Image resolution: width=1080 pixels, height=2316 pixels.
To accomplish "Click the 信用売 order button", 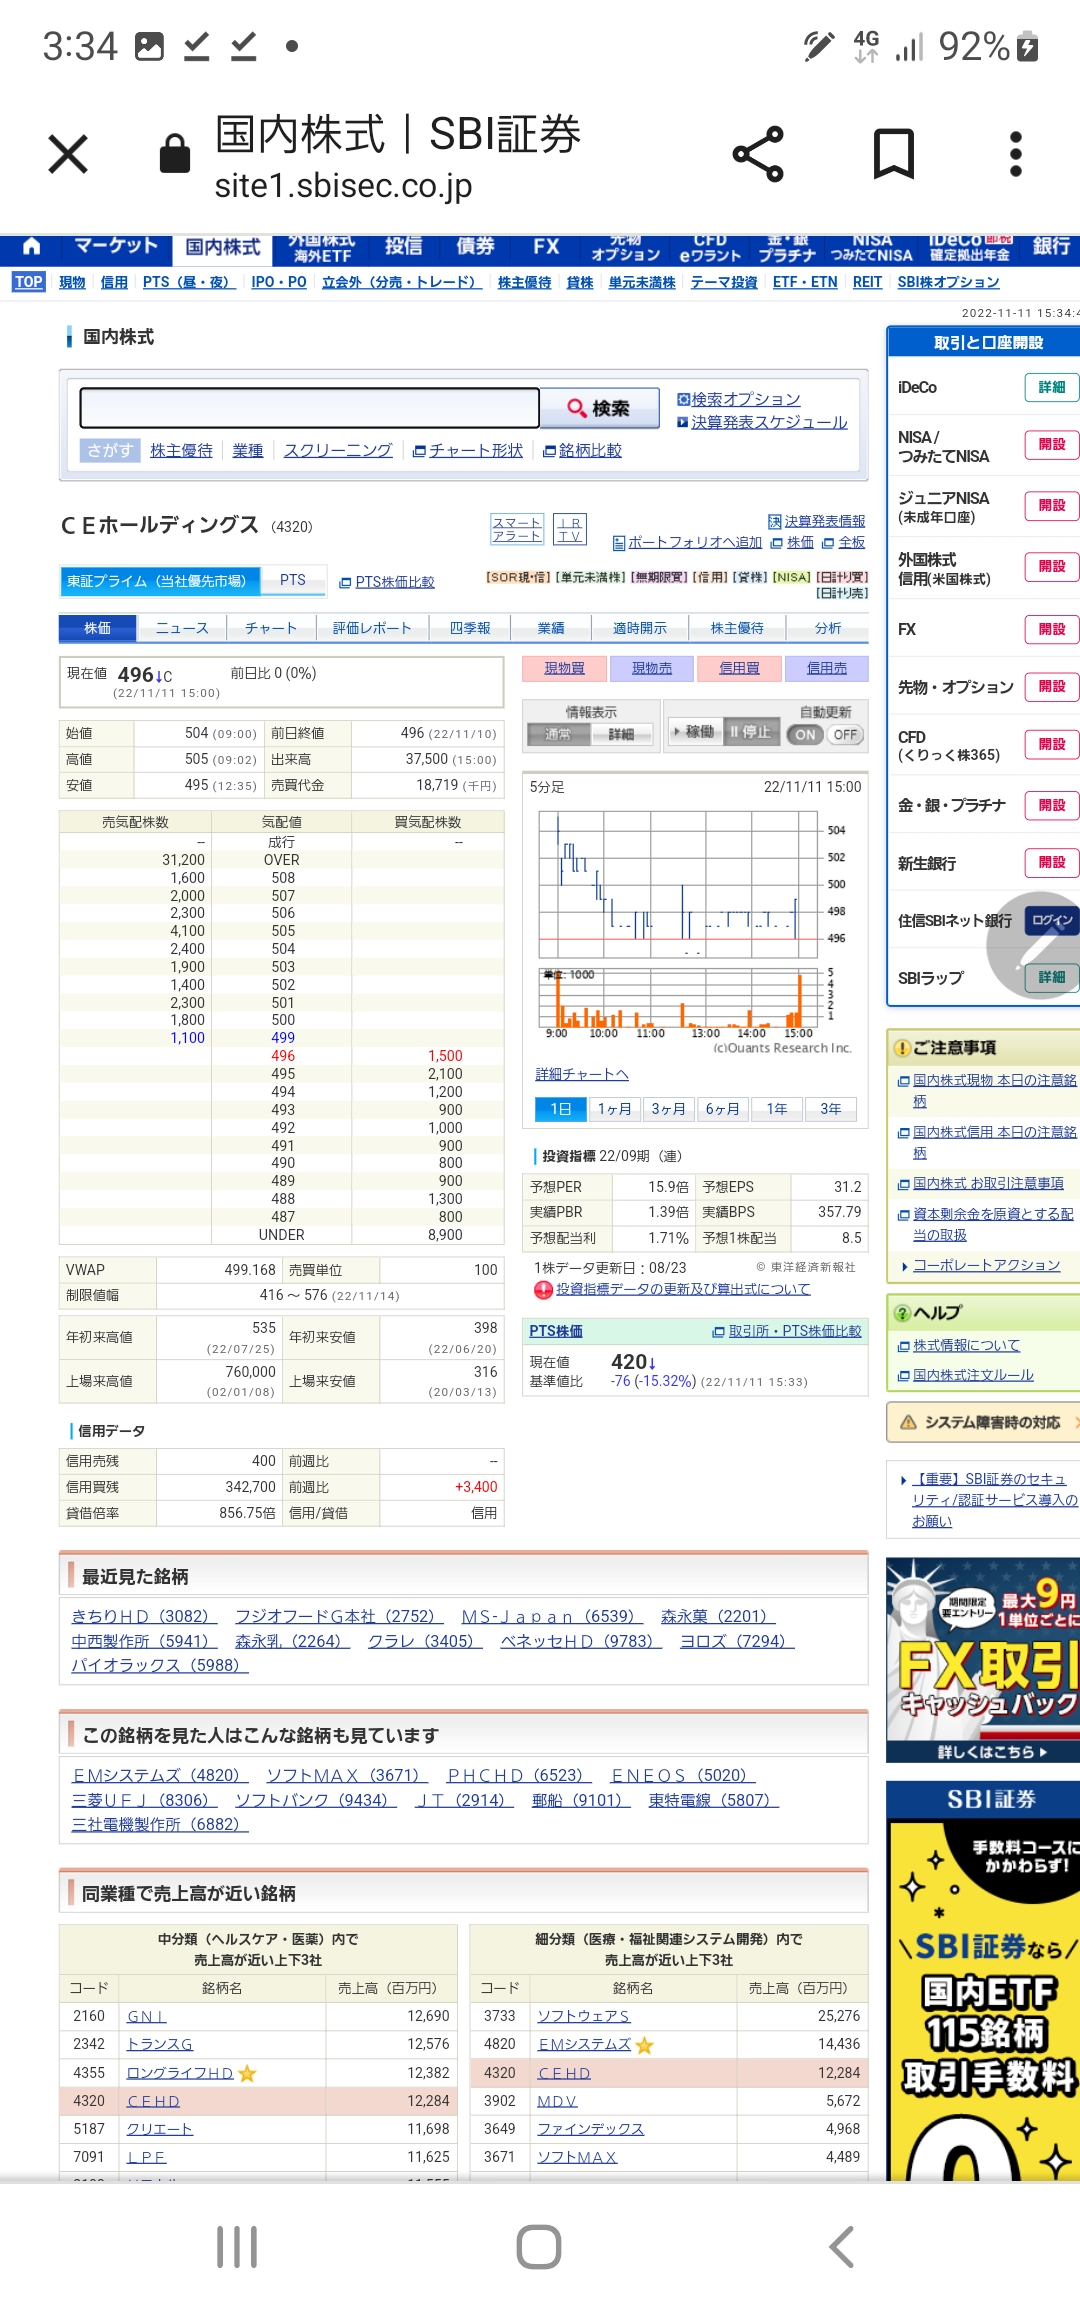I will click(827, 668).
